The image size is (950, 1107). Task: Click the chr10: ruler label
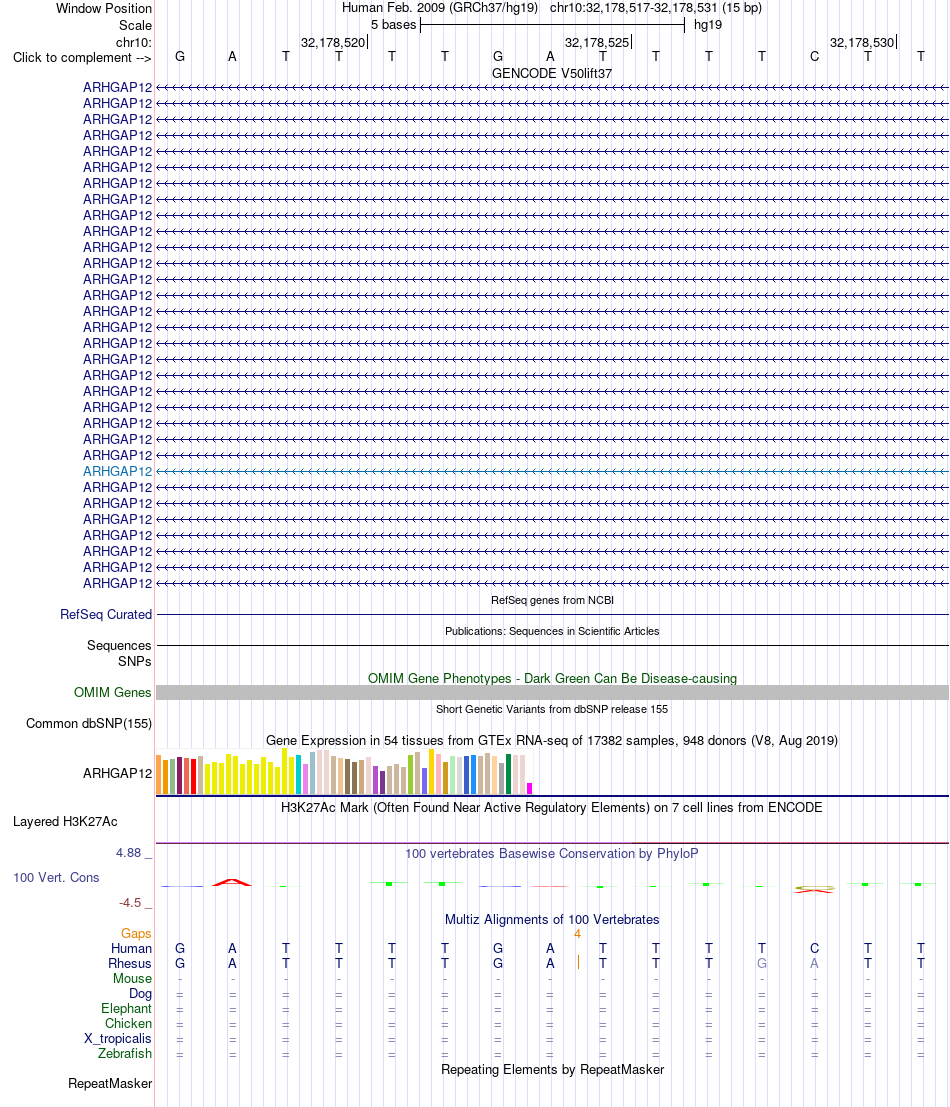[x=133, y=42]
